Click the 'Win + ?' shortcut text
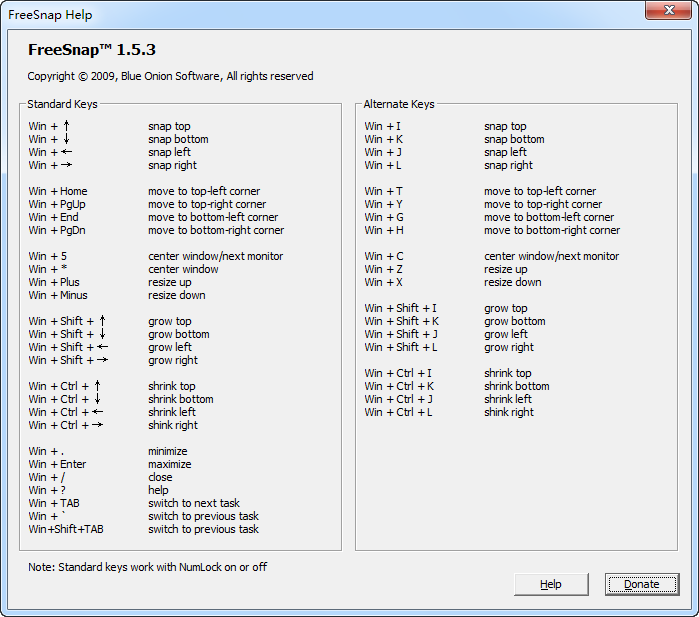Screen dimensions: 699x617 pos(47,490)
